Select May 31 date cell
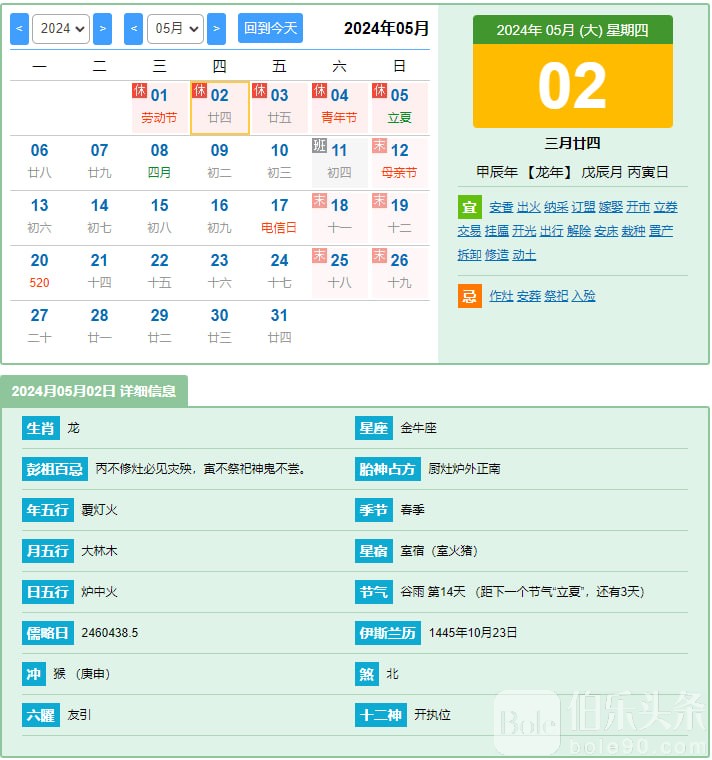 pos(279,325)
